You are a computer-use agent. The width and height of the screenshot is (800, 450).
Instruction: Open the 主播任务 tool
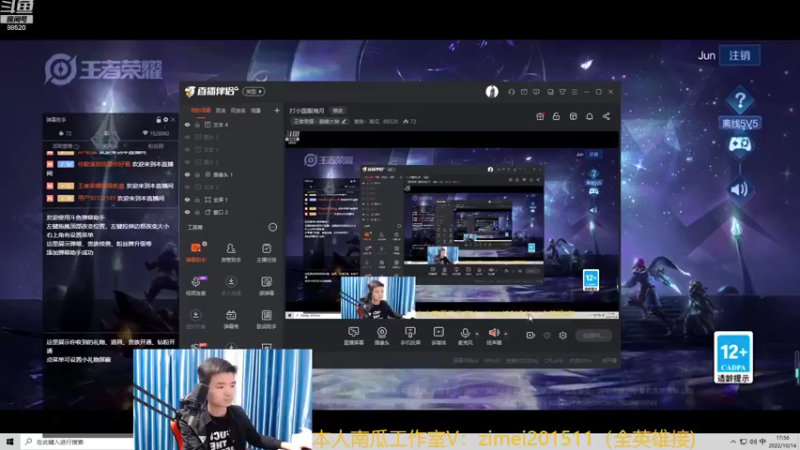(x=266, y=253)
